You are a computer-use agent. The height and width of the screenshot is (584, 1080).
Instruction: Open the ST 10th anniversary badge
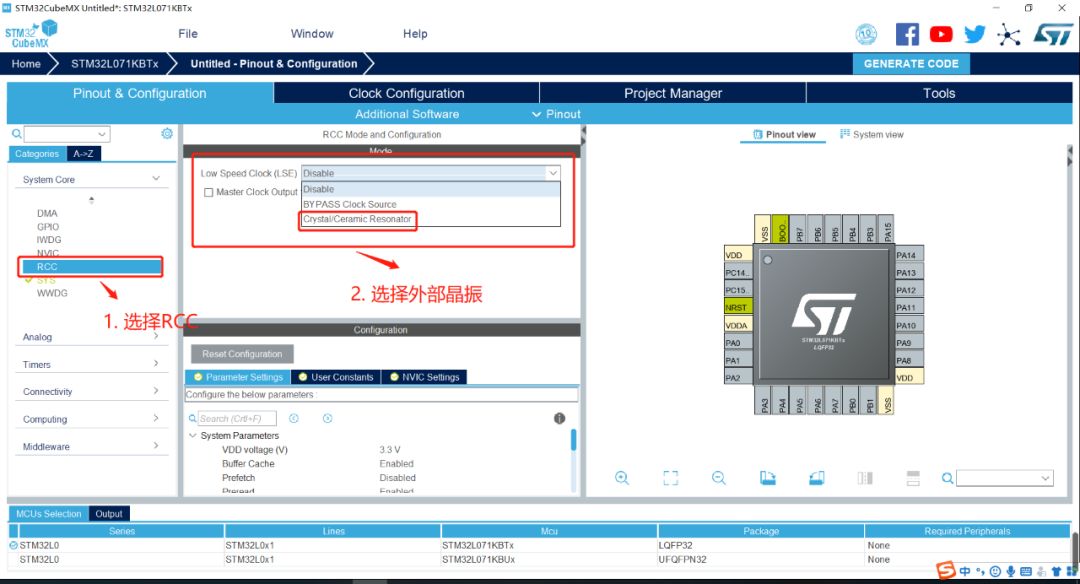866,34
